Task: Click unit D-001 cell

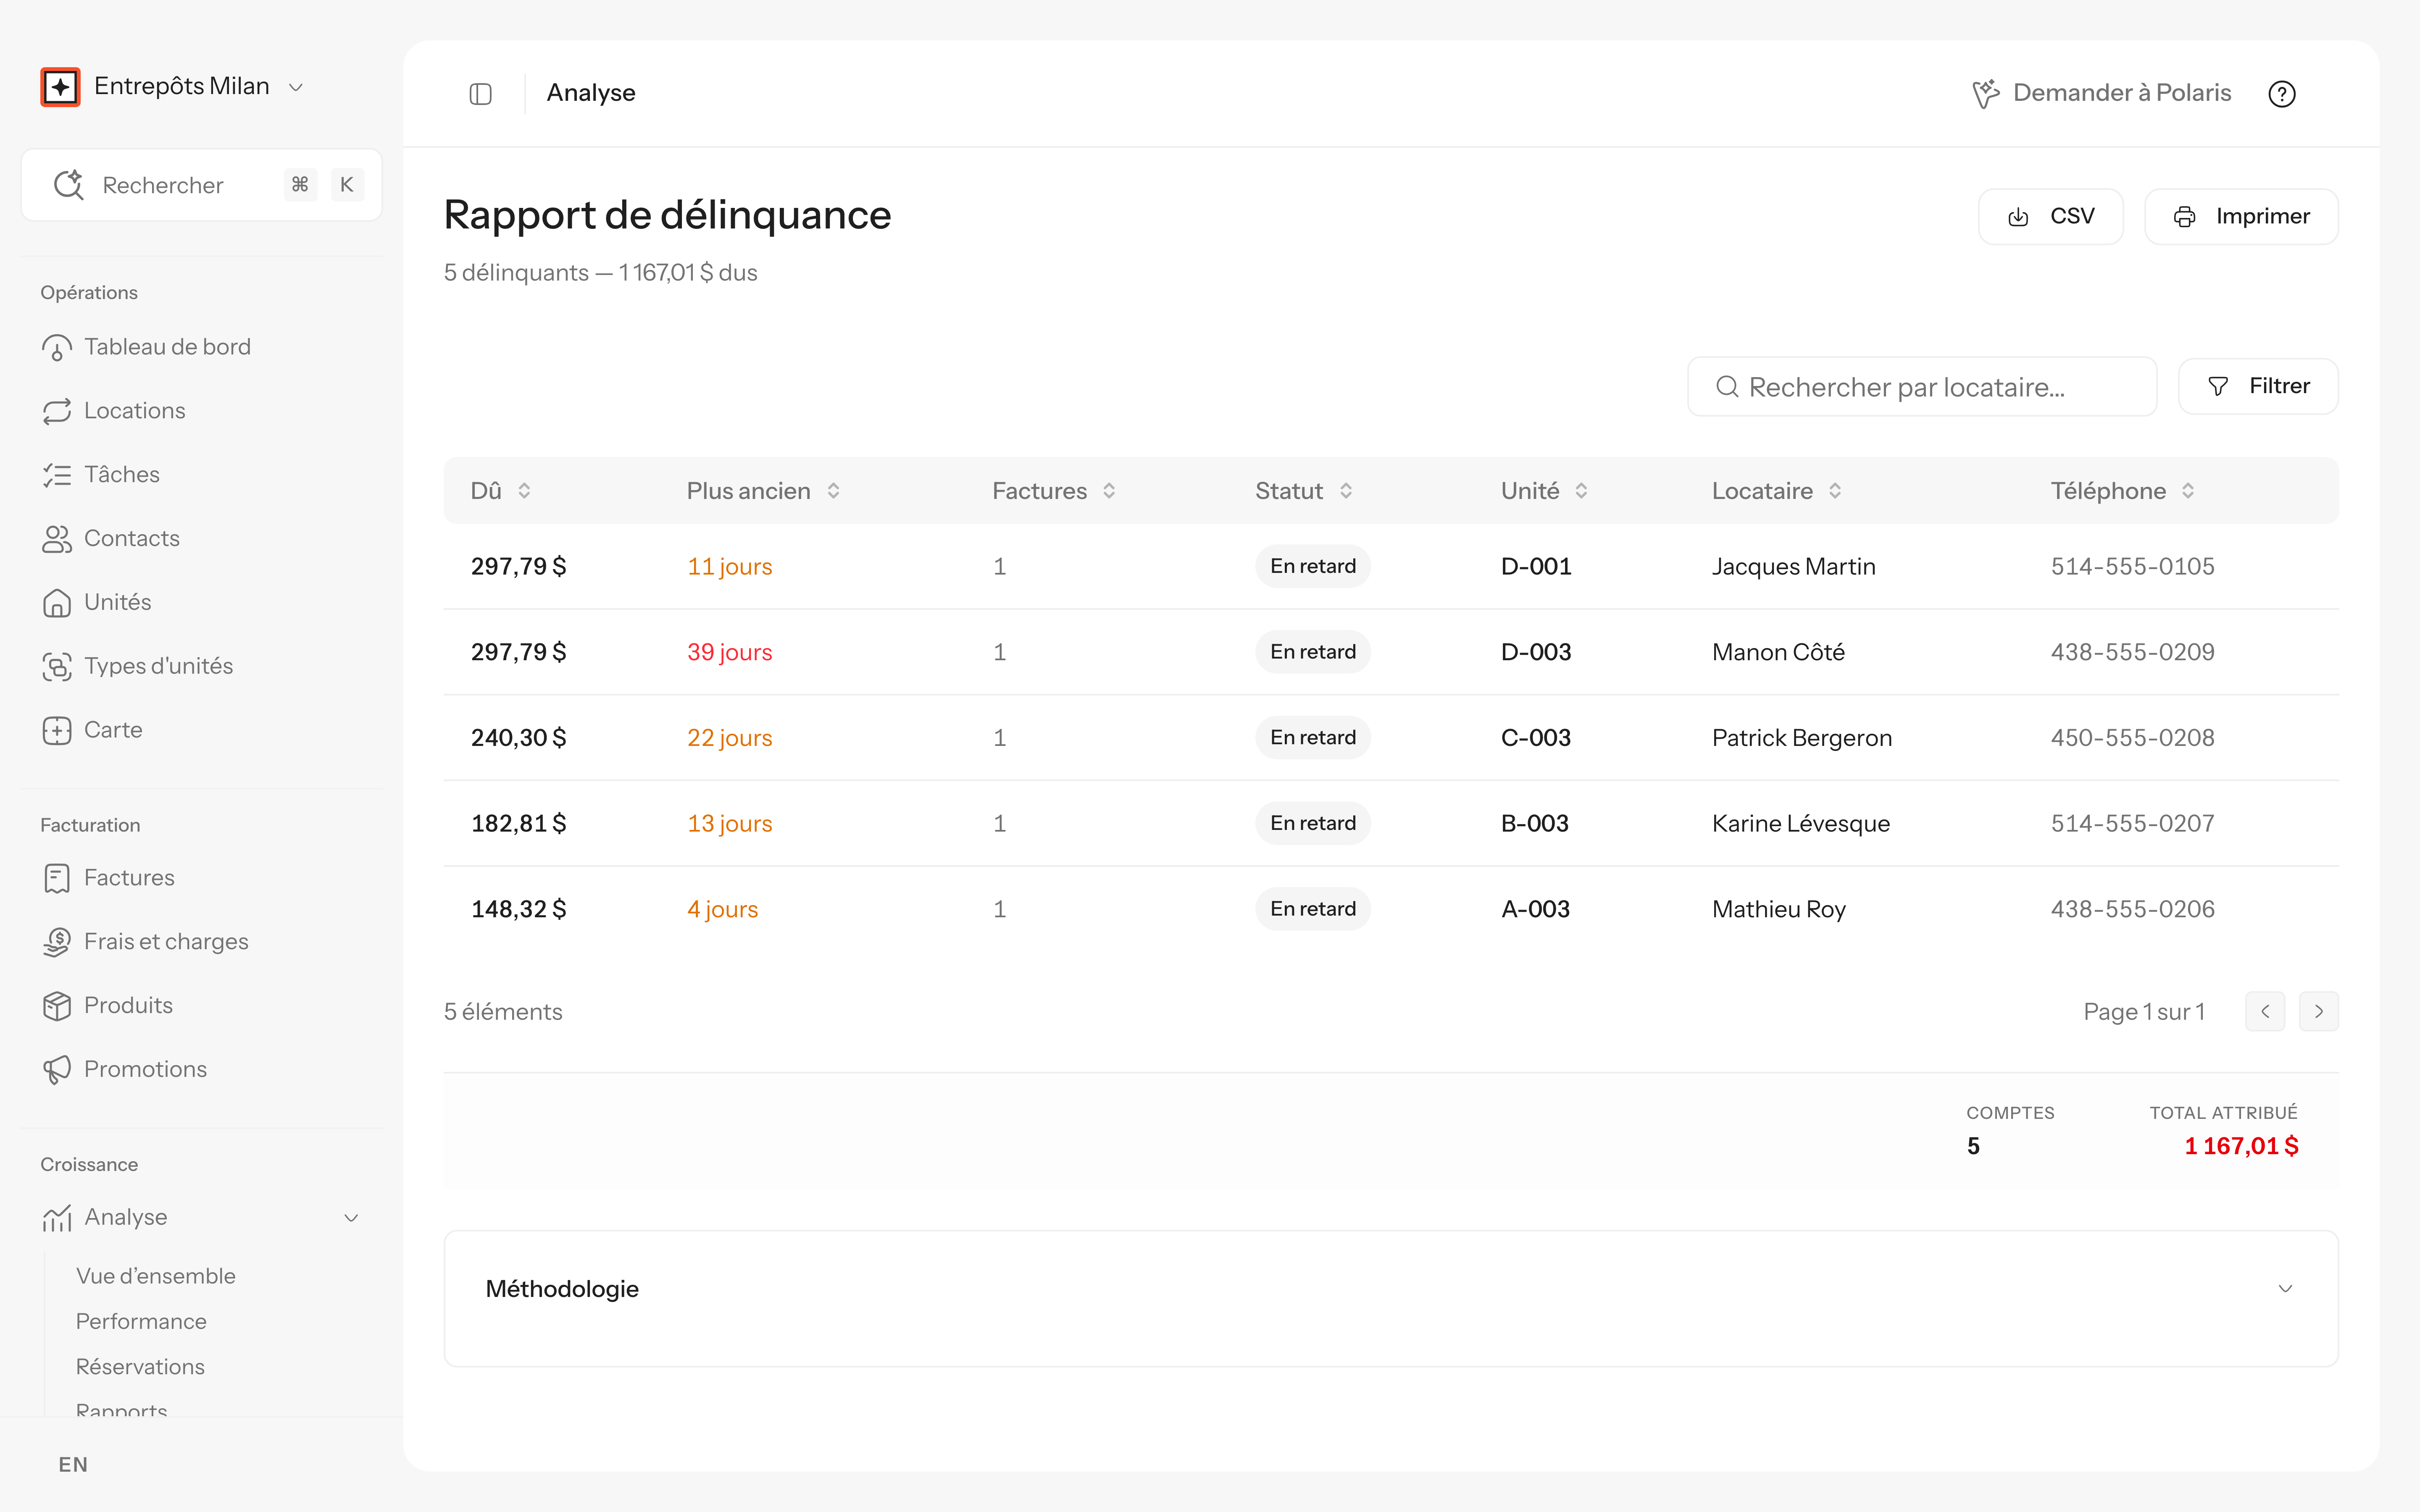Action: [1536, 567]
